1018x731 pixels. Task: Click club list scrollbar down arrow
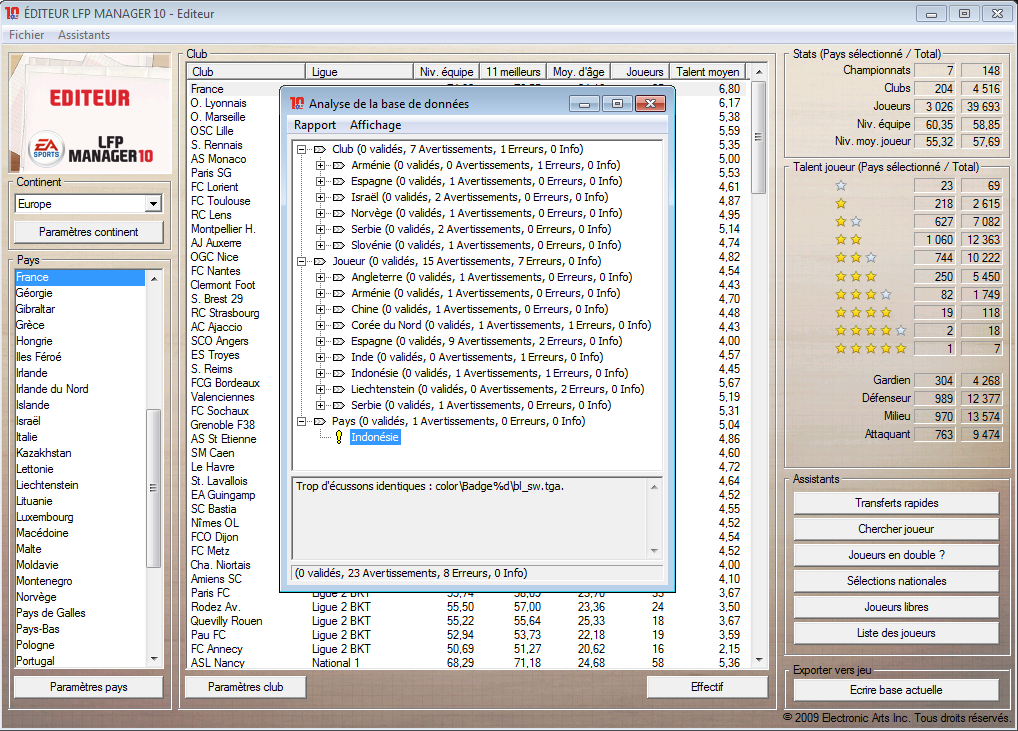pyautogui.click(x=759, y=661)
